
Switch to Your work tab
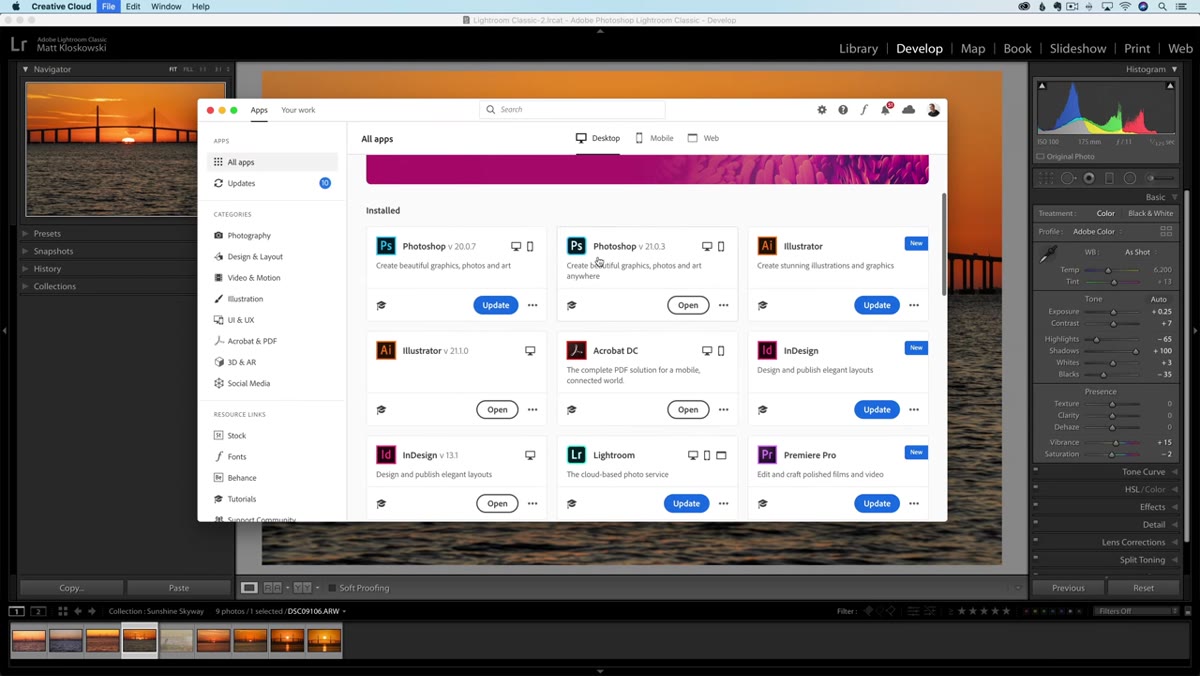click(298, 110)
